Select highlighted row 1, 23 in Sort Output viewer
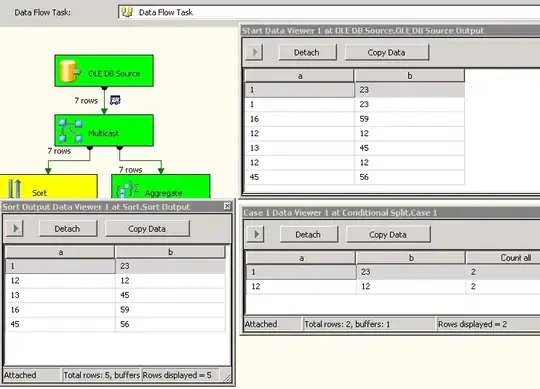The width and height of the screenshot is (540, 389). tap(116, 266)
